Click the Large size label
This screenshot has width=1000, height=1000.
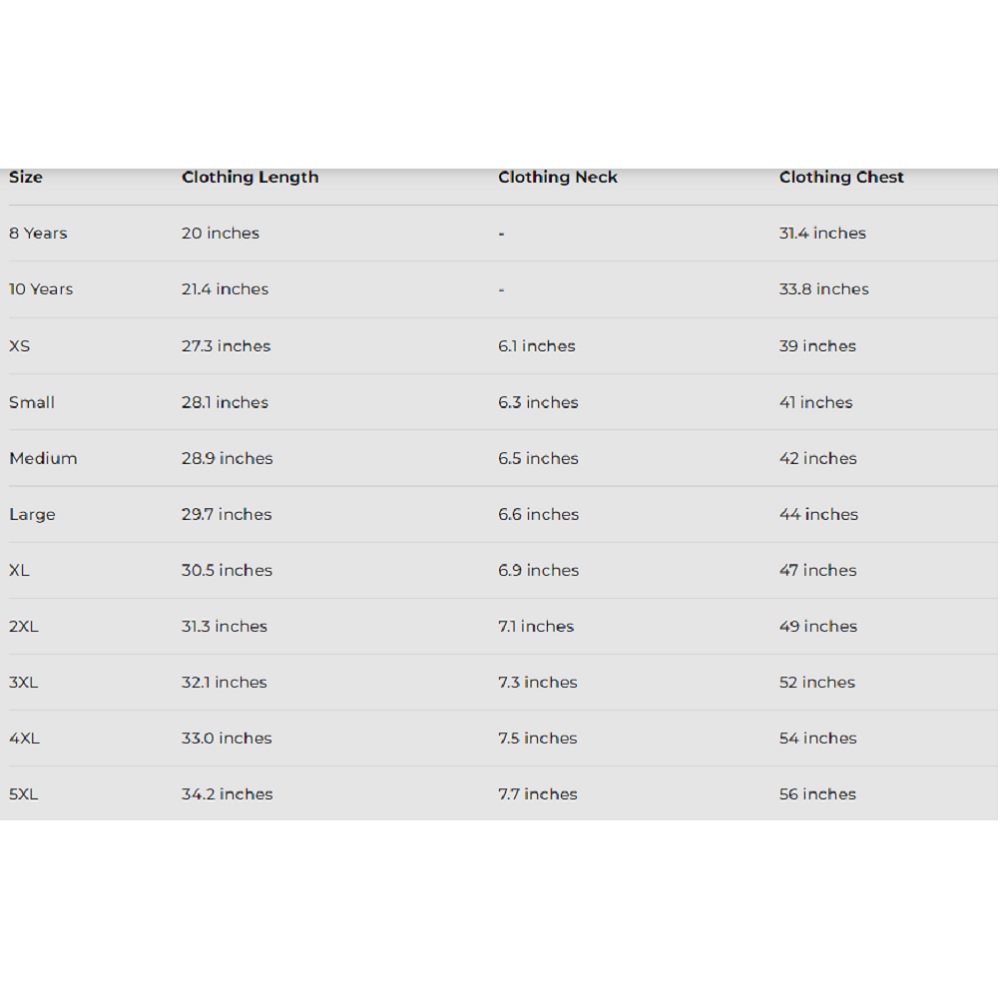point(32,514)
